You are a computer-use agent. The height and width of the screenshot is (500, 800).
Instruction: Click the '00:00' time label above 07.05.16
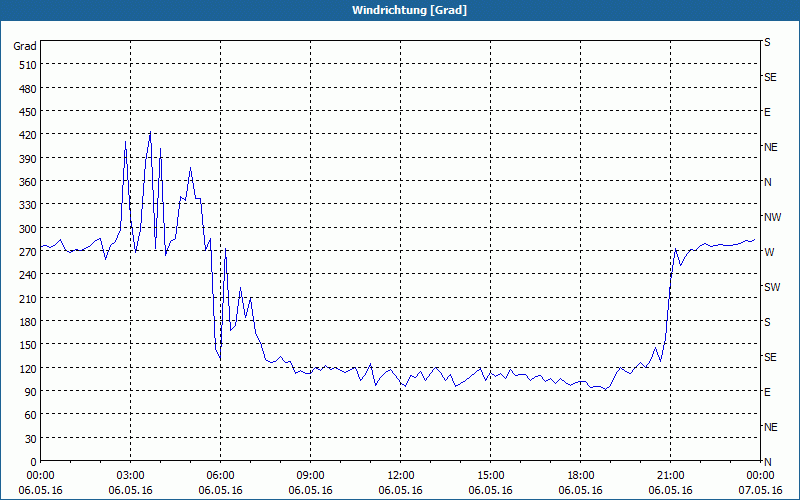click(x=760, y=476)
